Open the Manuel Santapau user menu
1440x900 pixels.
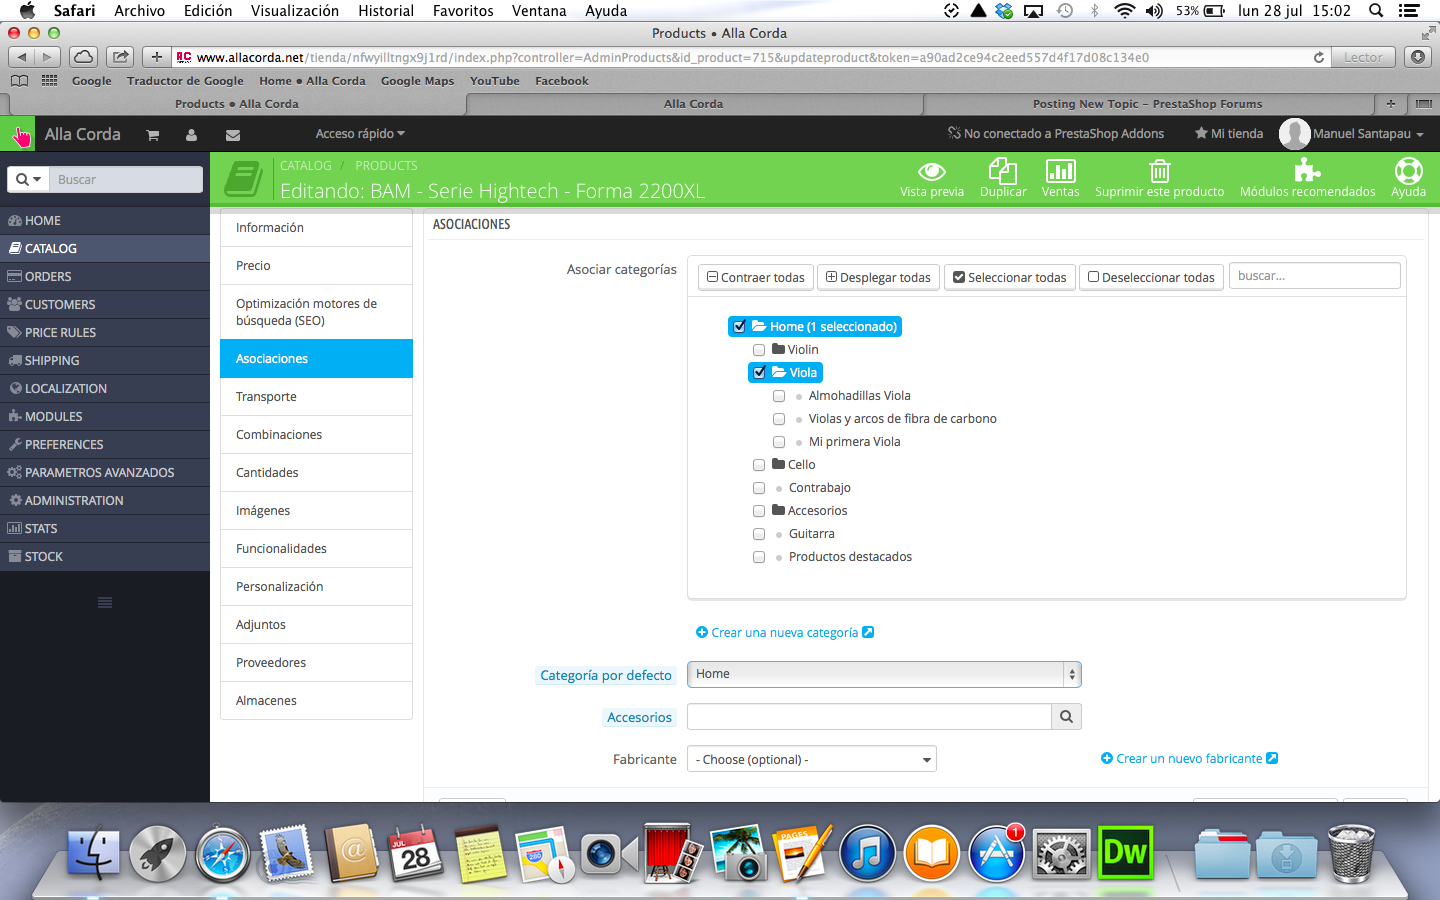(x=1352, y=134)
